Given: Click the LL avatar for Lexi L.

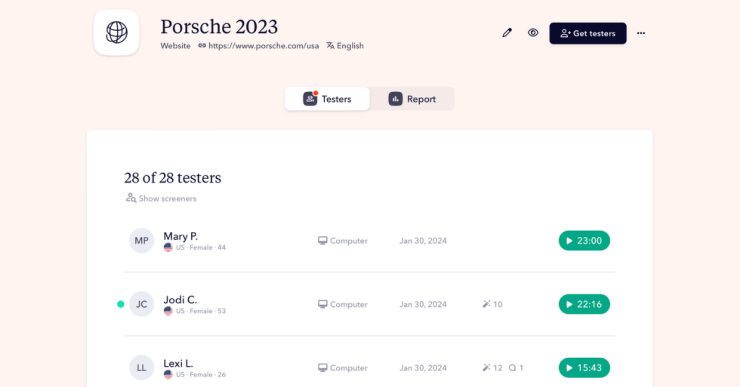Looking at the screenshot, I should point(142,368).
